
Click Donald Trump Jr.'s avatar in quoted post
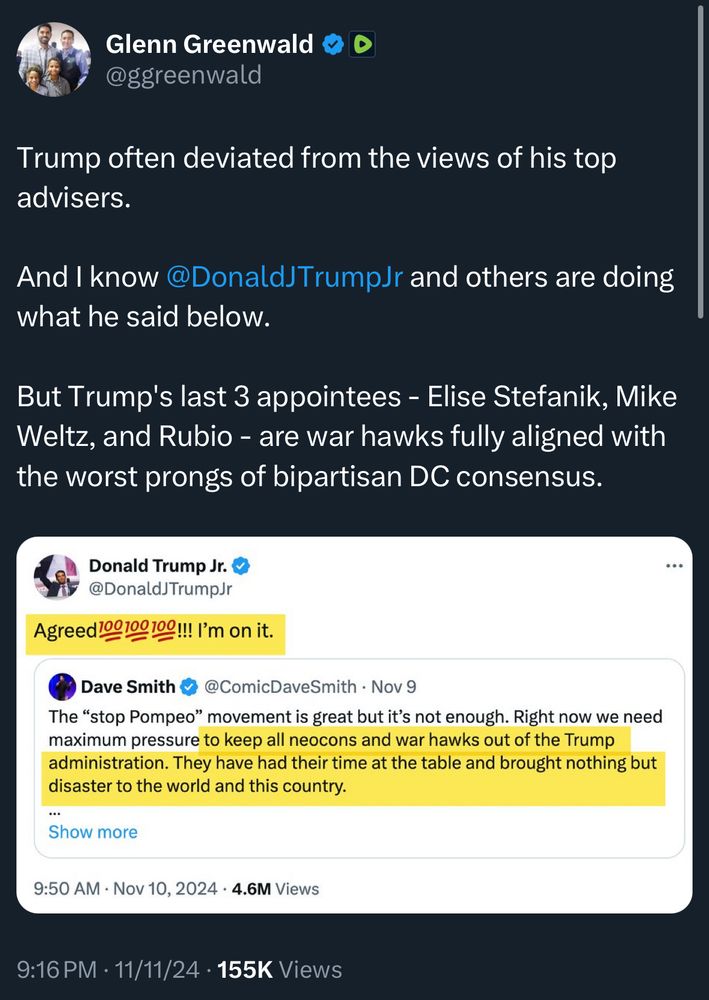pyautogui.click(x=56, y=577)
